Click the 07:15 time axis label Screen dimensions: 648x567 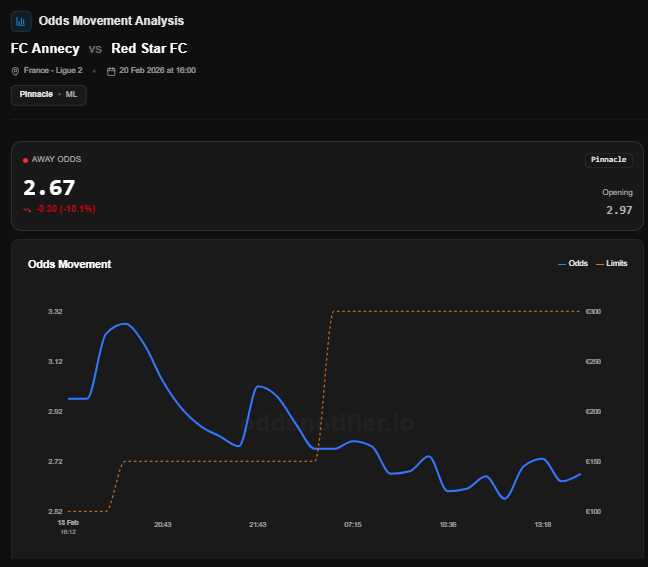click(x=353, y=525)
